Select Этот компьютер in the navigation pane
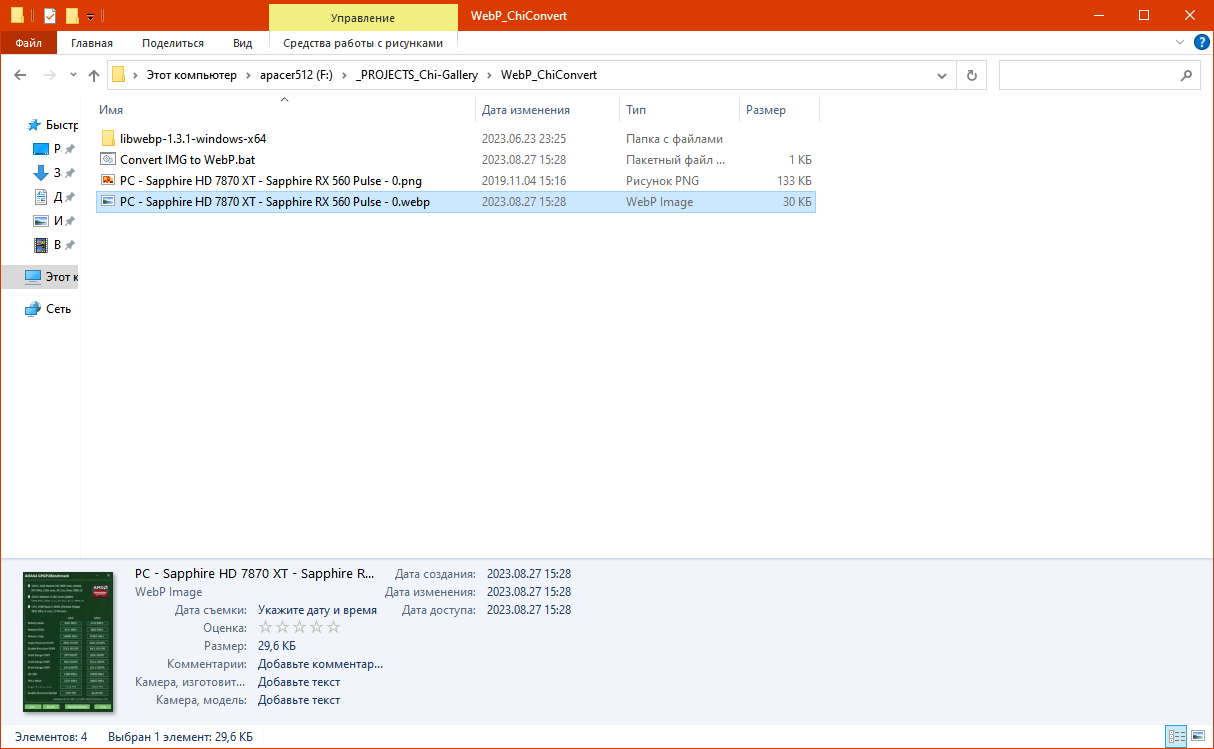The image size is (1214, 749). click(40, 277)
